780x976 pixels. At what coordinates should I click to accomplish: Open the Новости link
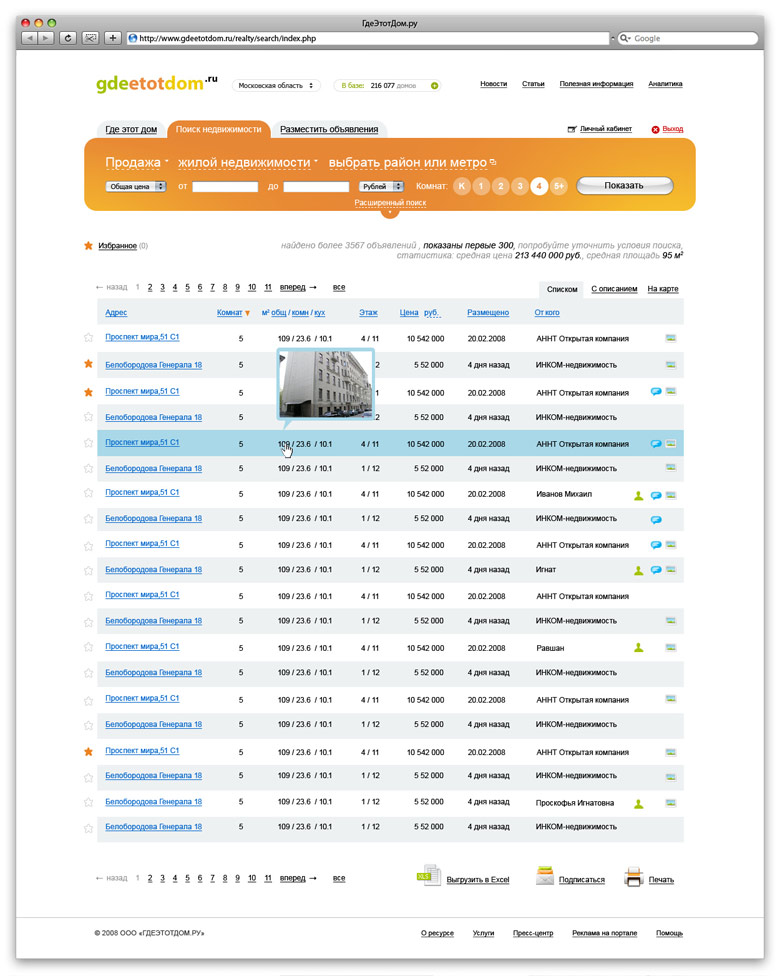494,83
